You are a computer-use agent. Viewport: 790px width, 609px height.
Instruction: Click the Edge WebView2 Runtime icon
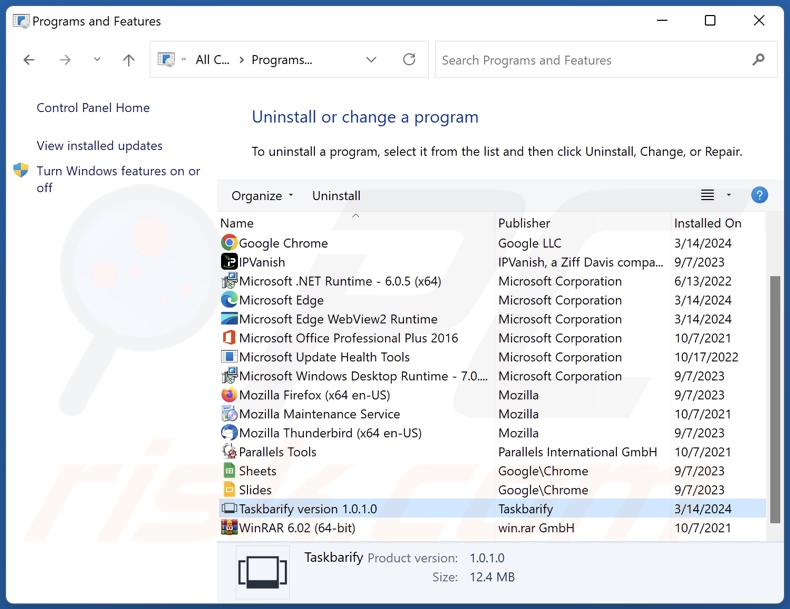click(x=229, y=319)
